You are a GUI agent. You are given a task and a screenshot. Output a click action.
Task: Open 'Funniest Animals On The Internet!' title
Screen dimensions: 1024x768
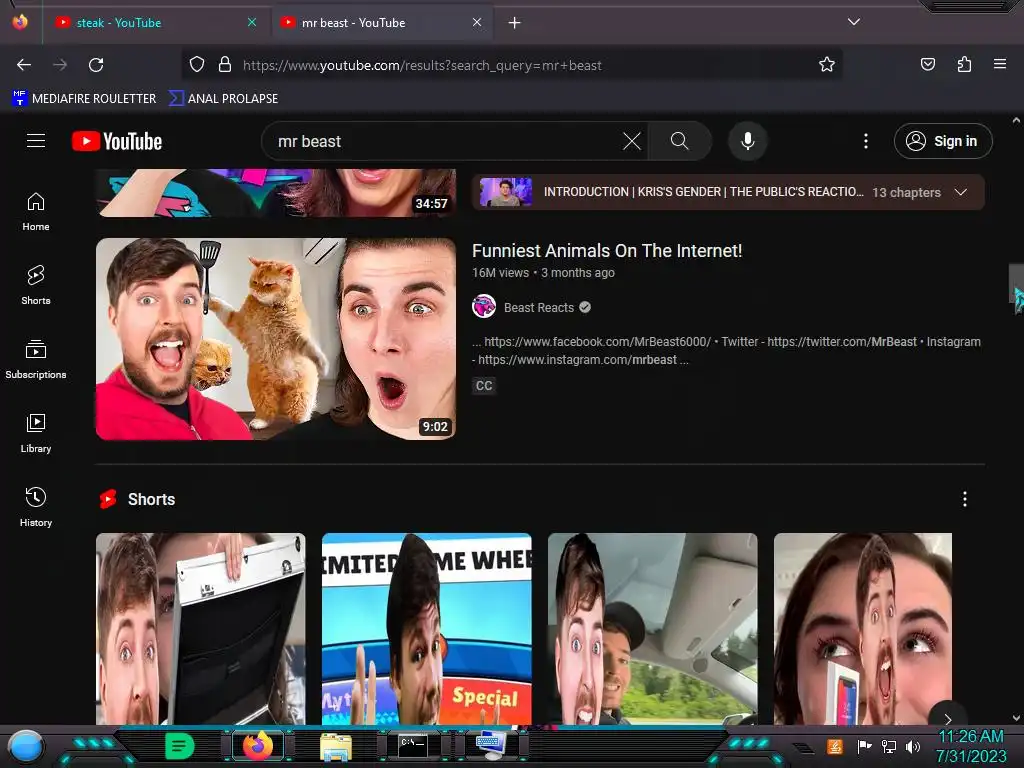(x=607, y=251)
